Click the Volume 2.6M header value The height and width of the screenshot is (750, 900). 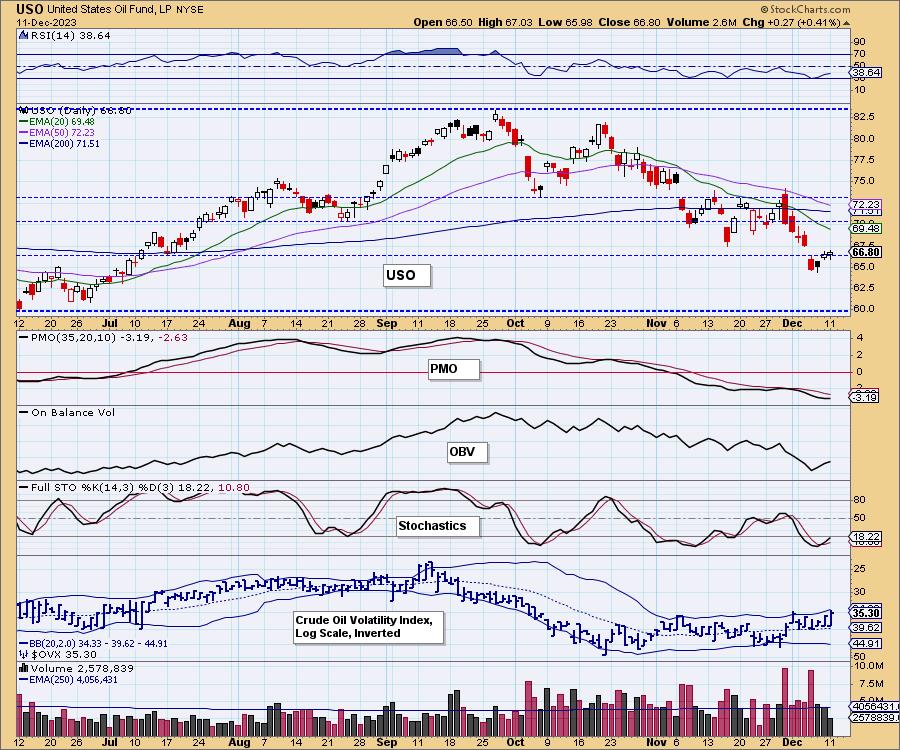[x=701, y=22]
